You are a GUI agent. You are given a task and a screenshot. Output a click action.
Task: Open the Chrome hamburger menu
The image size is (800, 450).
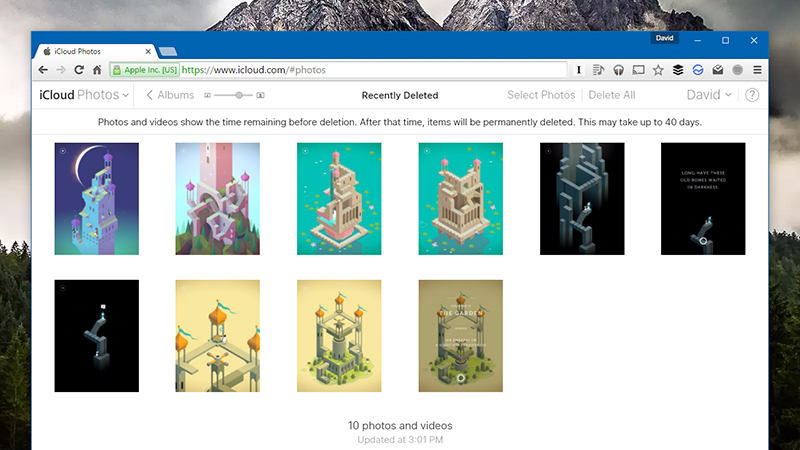click(758, 70)
